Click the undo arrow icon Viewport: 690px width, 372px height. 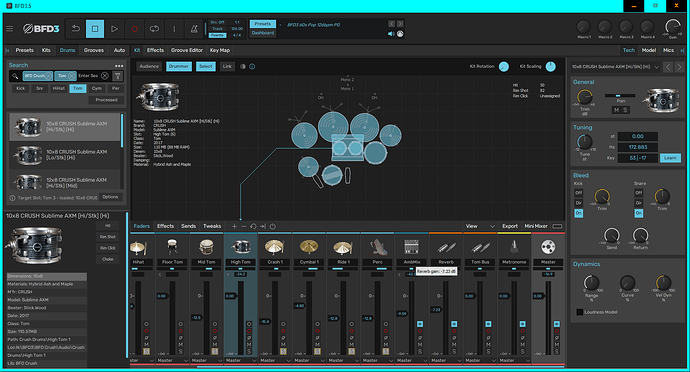pos(76,29)
